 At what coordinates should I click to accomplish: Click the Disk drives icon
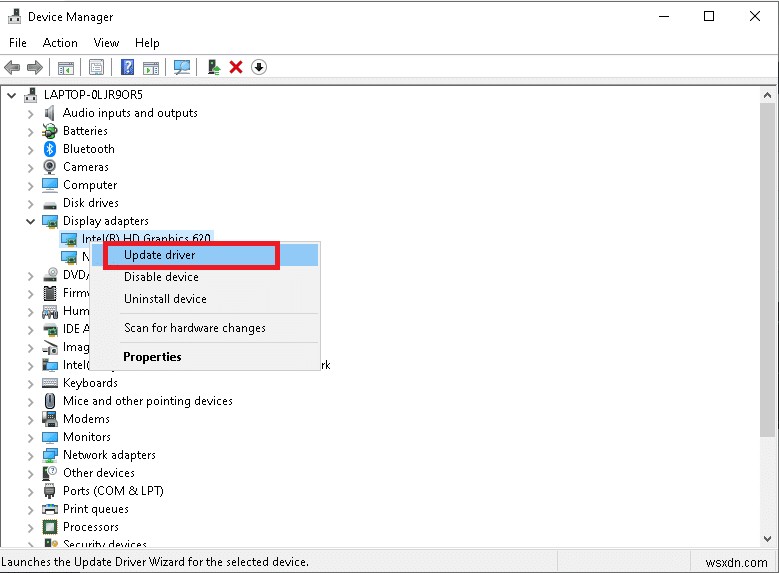(x=50, y=204)
